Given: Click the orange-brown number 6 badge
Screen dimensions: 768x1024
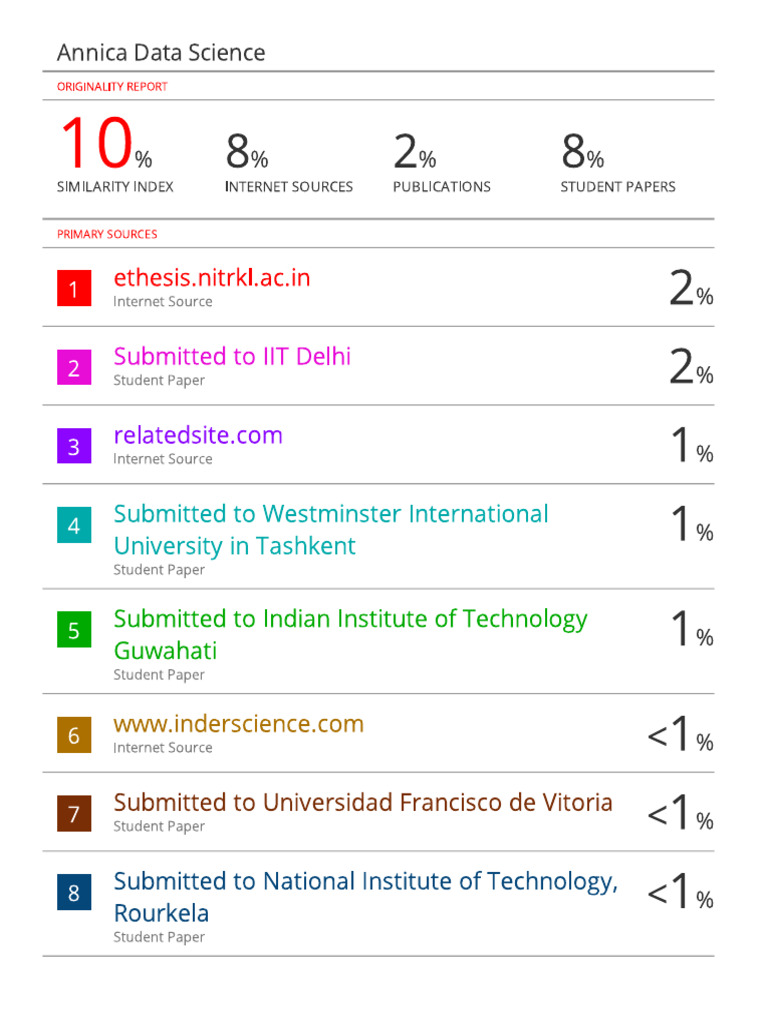Looking at the screenshot, I should click(74, 736).
